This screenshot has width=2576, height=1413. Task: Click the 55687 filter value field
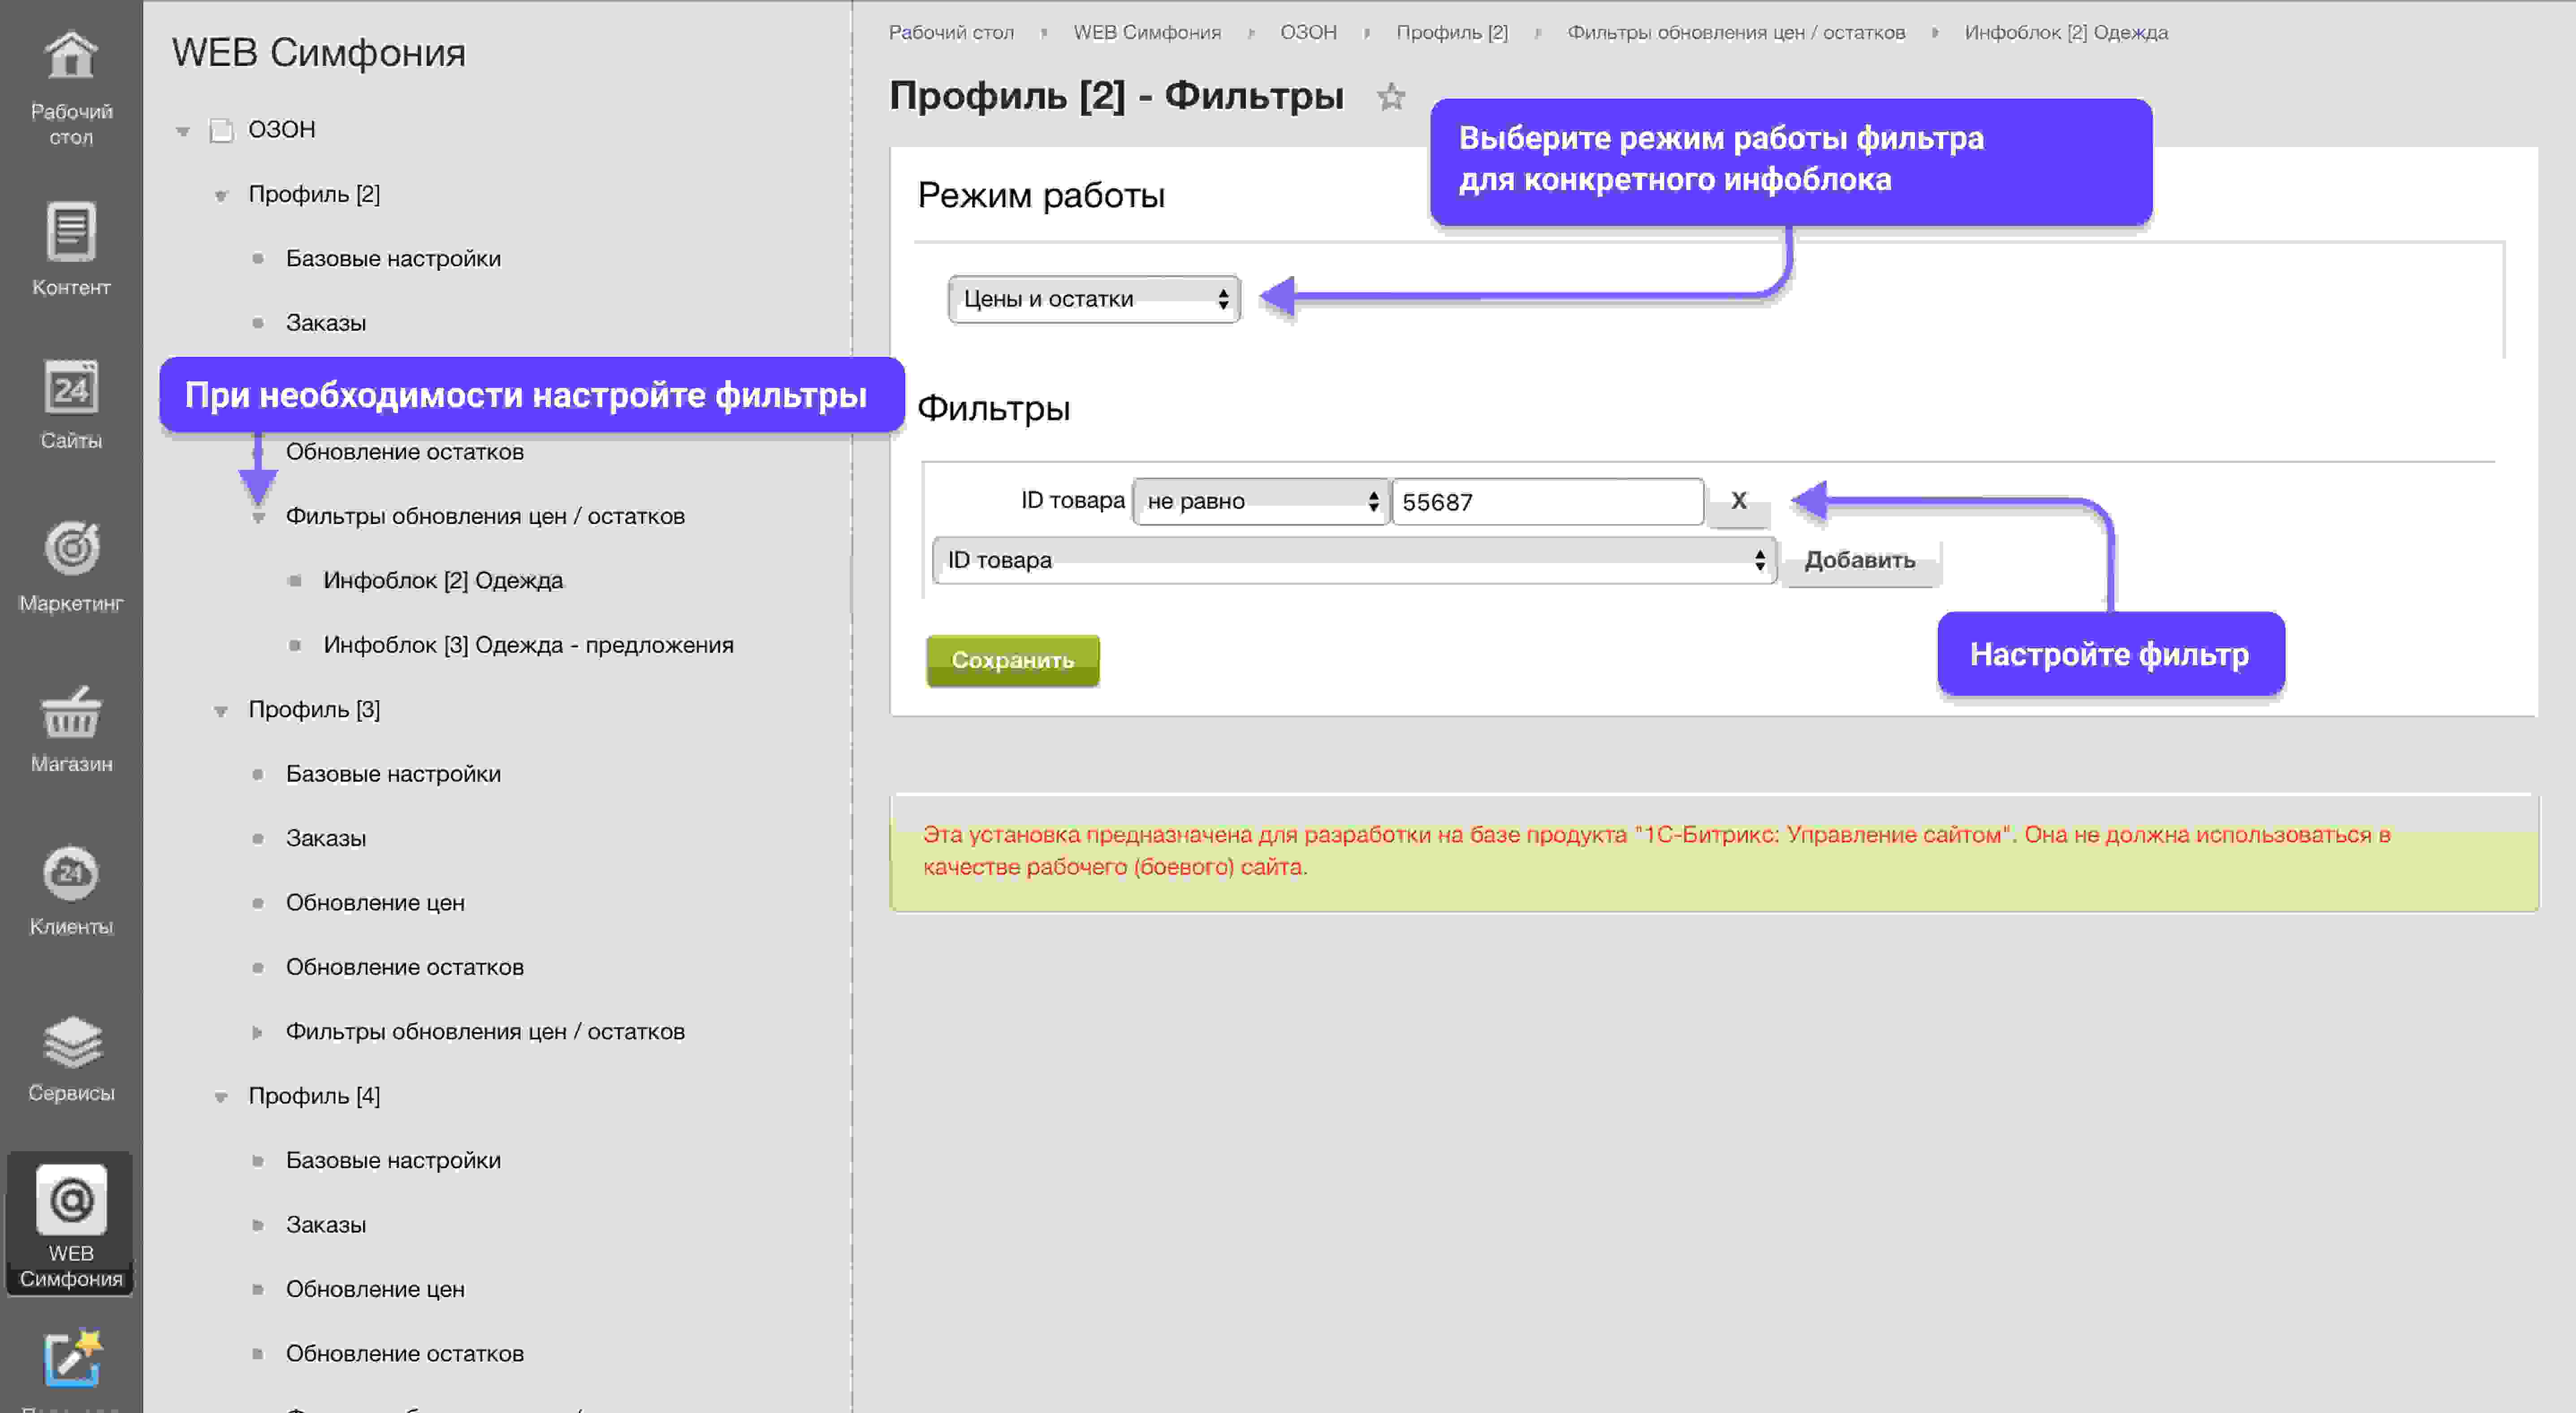pos(1548,502)
